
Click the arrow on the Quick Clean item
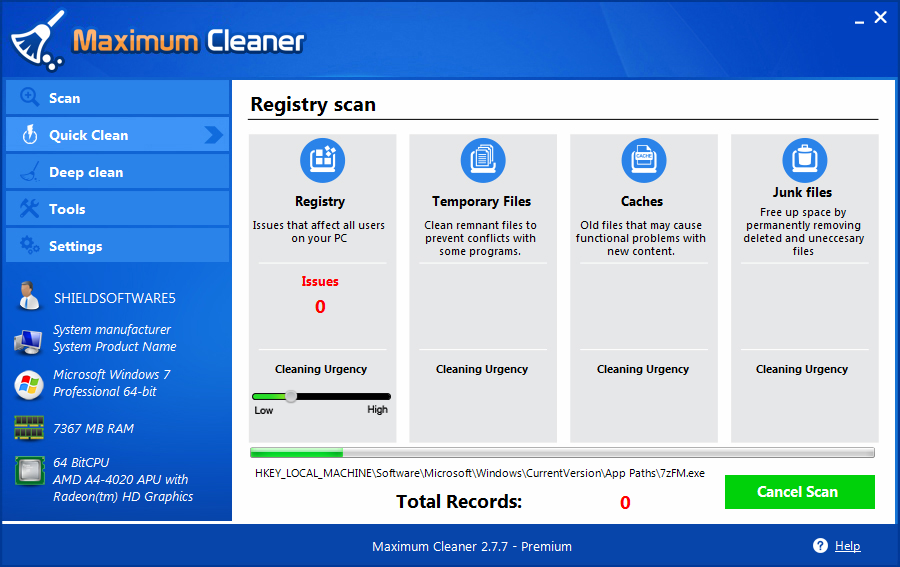[214, 135]
